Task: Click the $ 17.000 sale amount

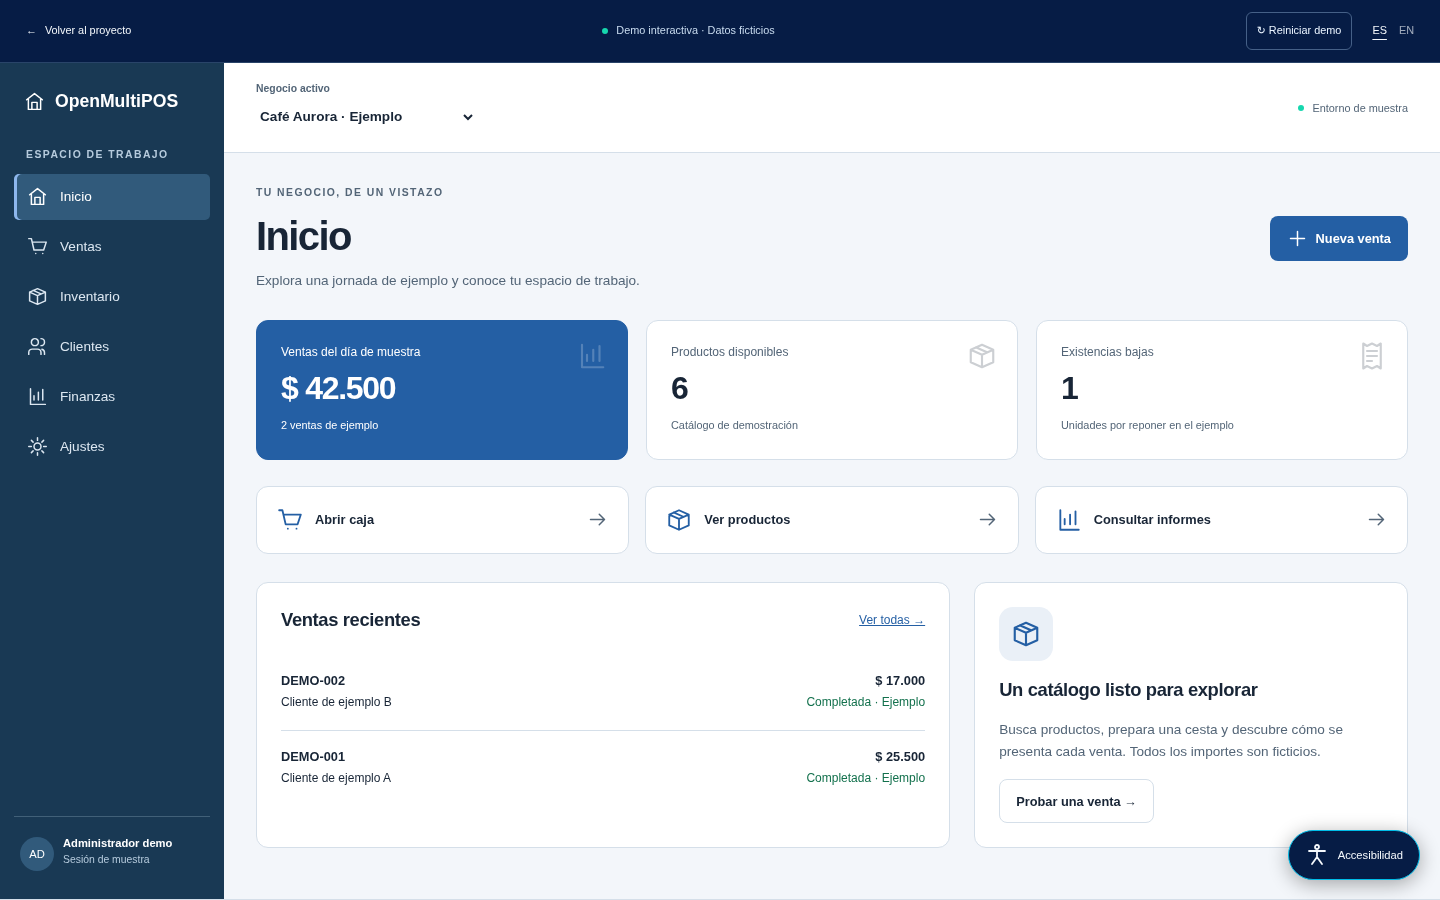Action: (x=900, y=681)
